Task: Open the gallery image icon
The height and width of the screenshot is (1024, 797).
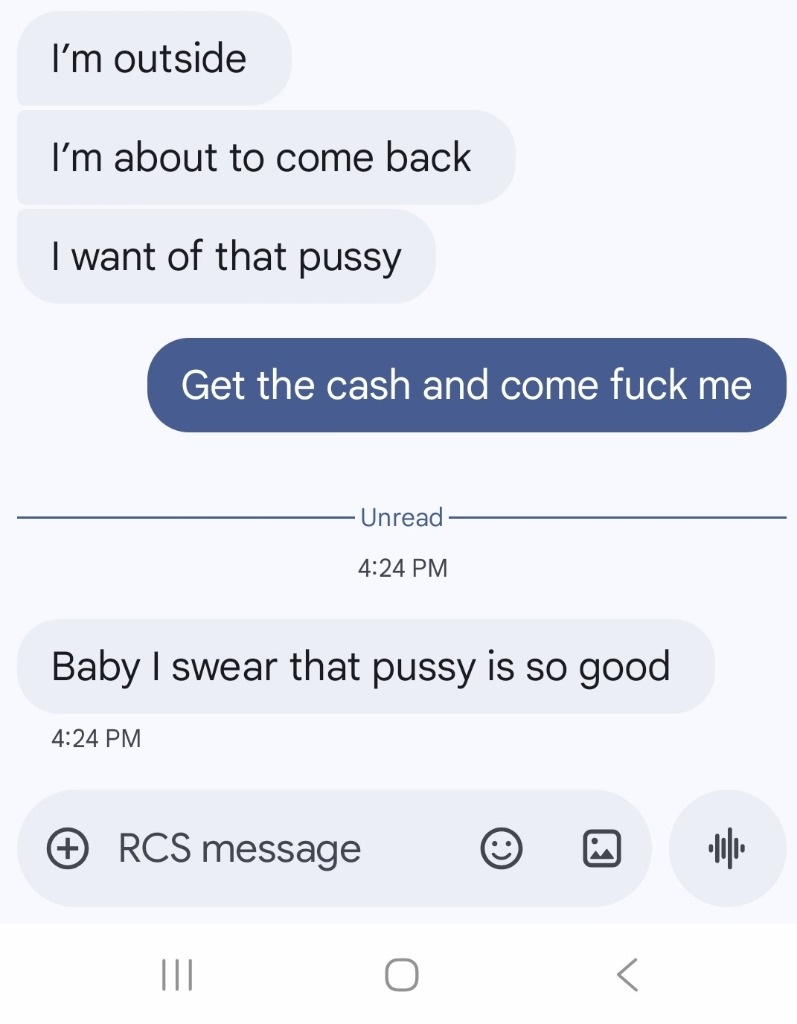Action: [x=601, y=848]
